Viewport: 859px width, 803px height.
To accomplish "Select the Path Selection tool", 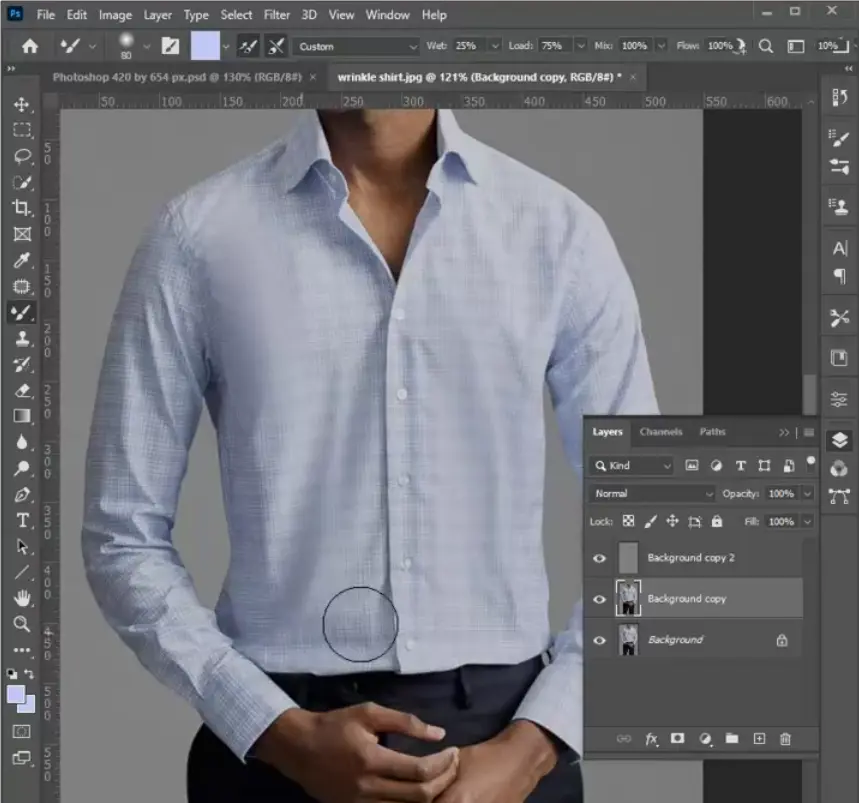I will click(x=22, y=547).
